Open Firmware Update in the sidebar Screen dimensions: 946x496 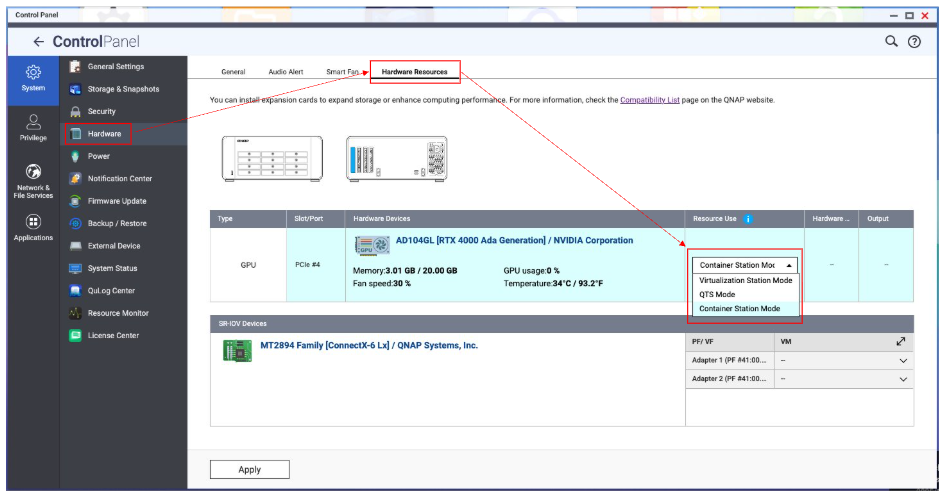(118, 201)
